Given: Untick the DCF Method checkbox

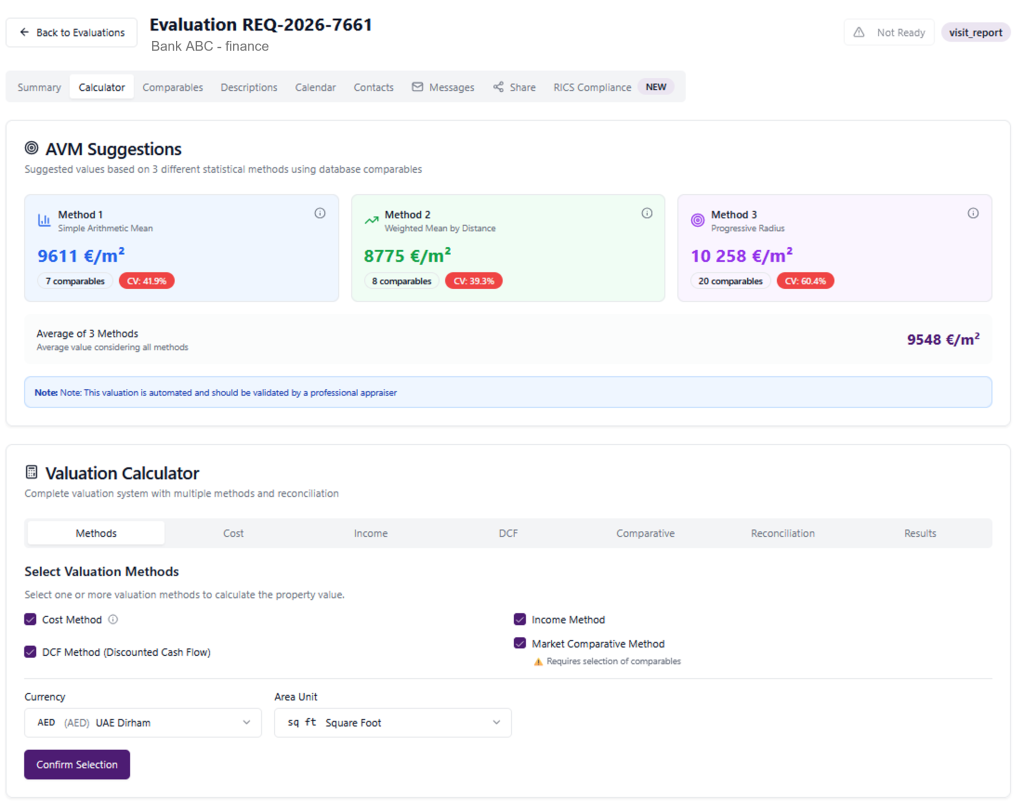Looking at the screenshot, I should click(x=30, y=652).
